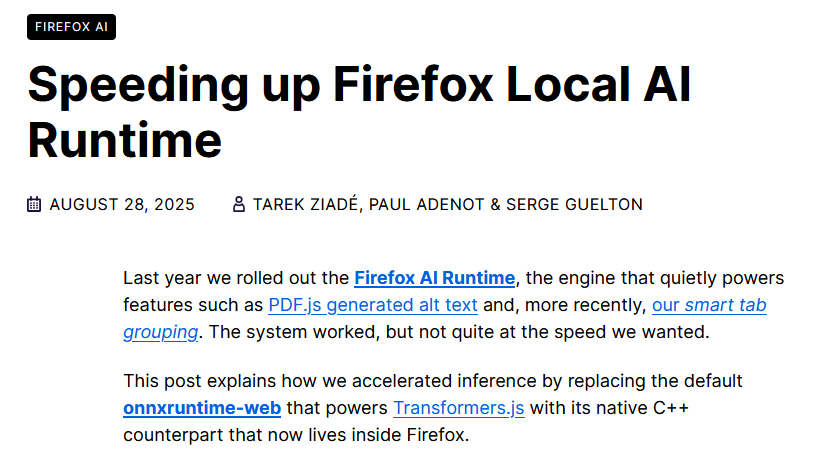Image resolution: width=818 pixels, height=469 pixels.
Task: Click author name Tarek Ziadé
Action: pos(306,205)
